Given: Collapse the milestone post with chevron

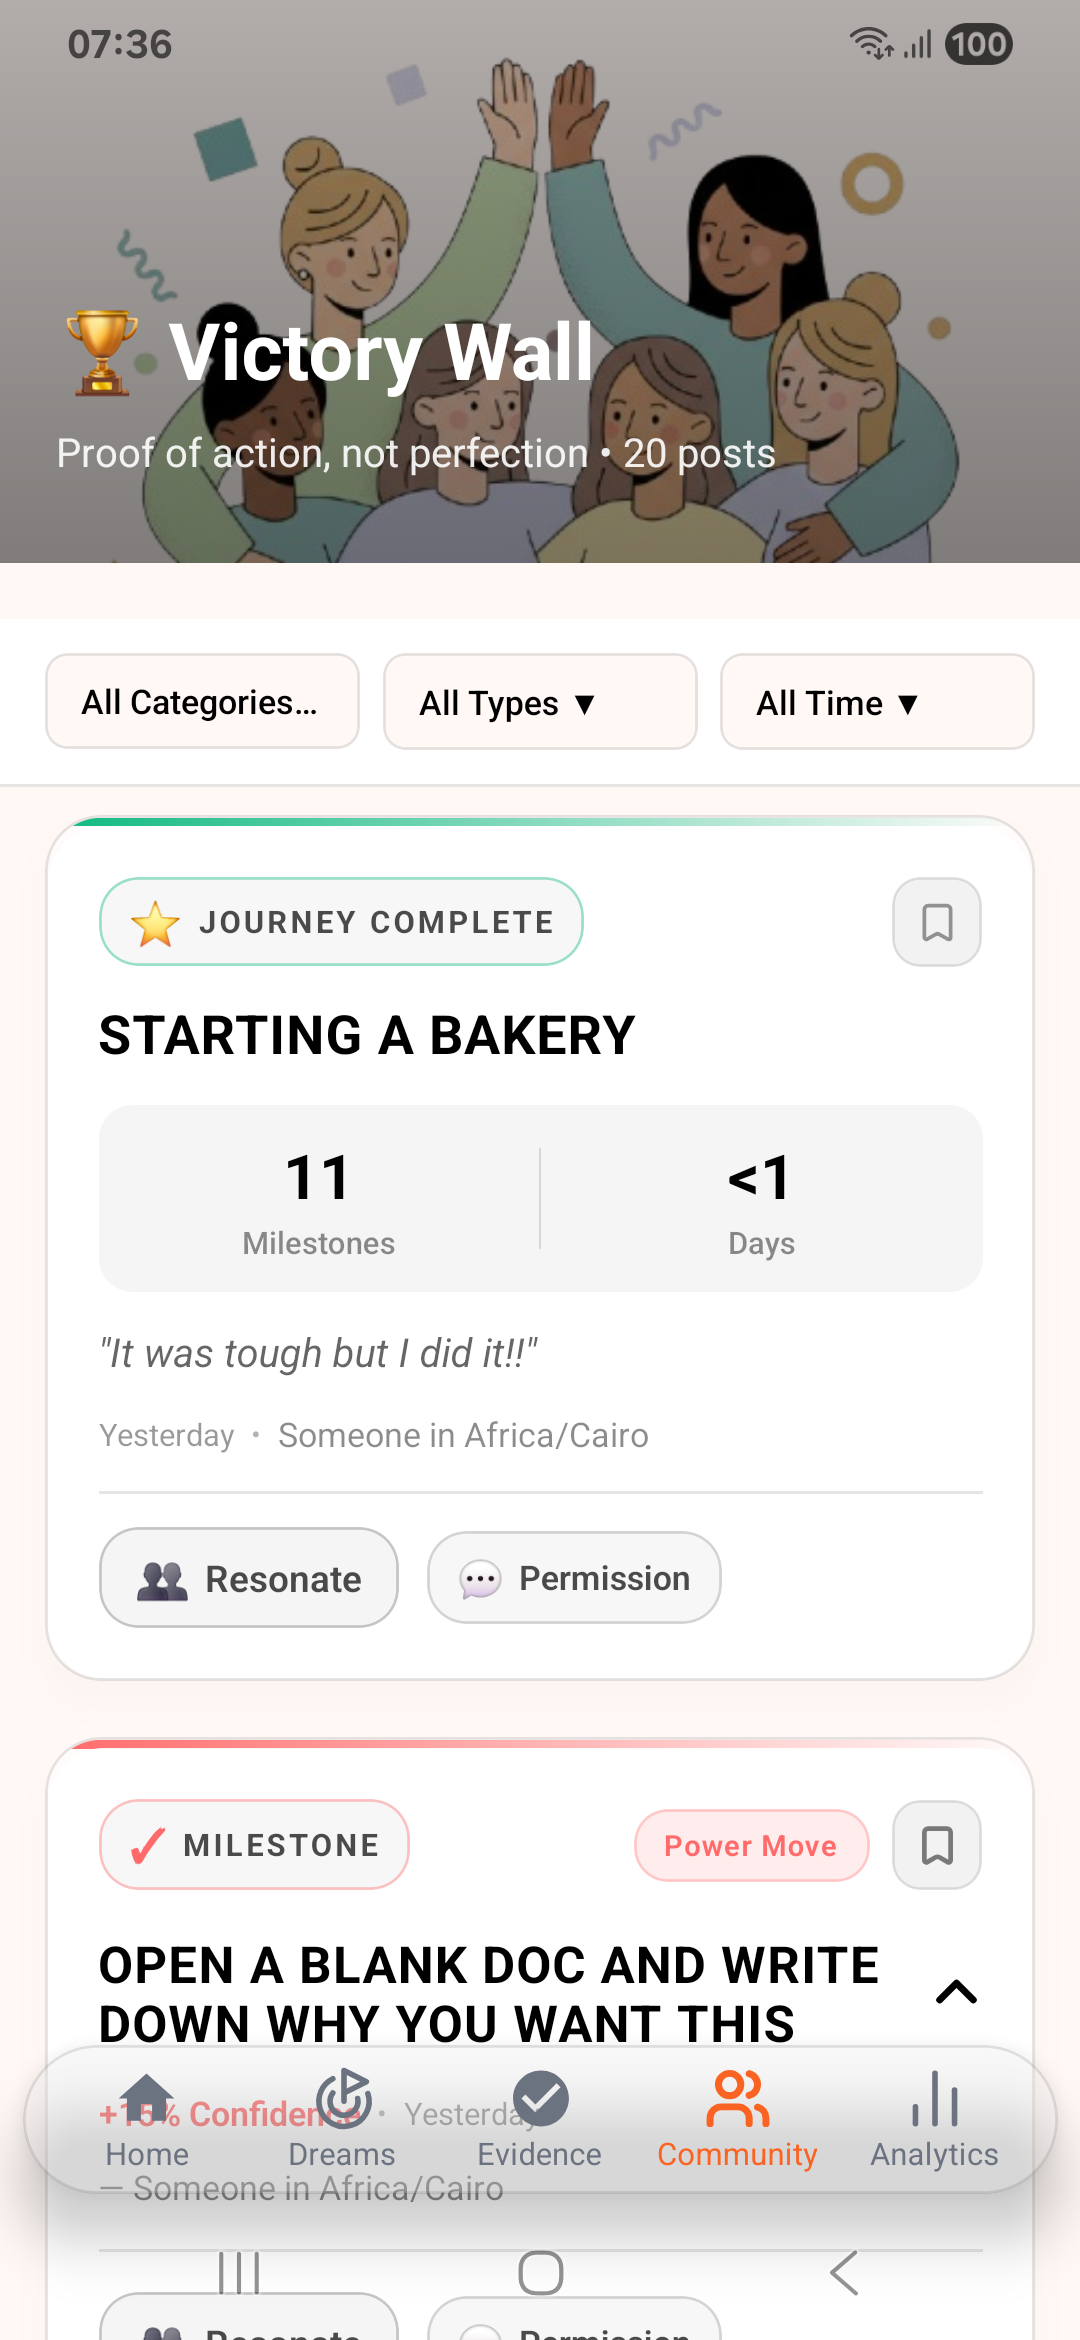Looking at the screenshot, I should click(x=956, y=1992).
